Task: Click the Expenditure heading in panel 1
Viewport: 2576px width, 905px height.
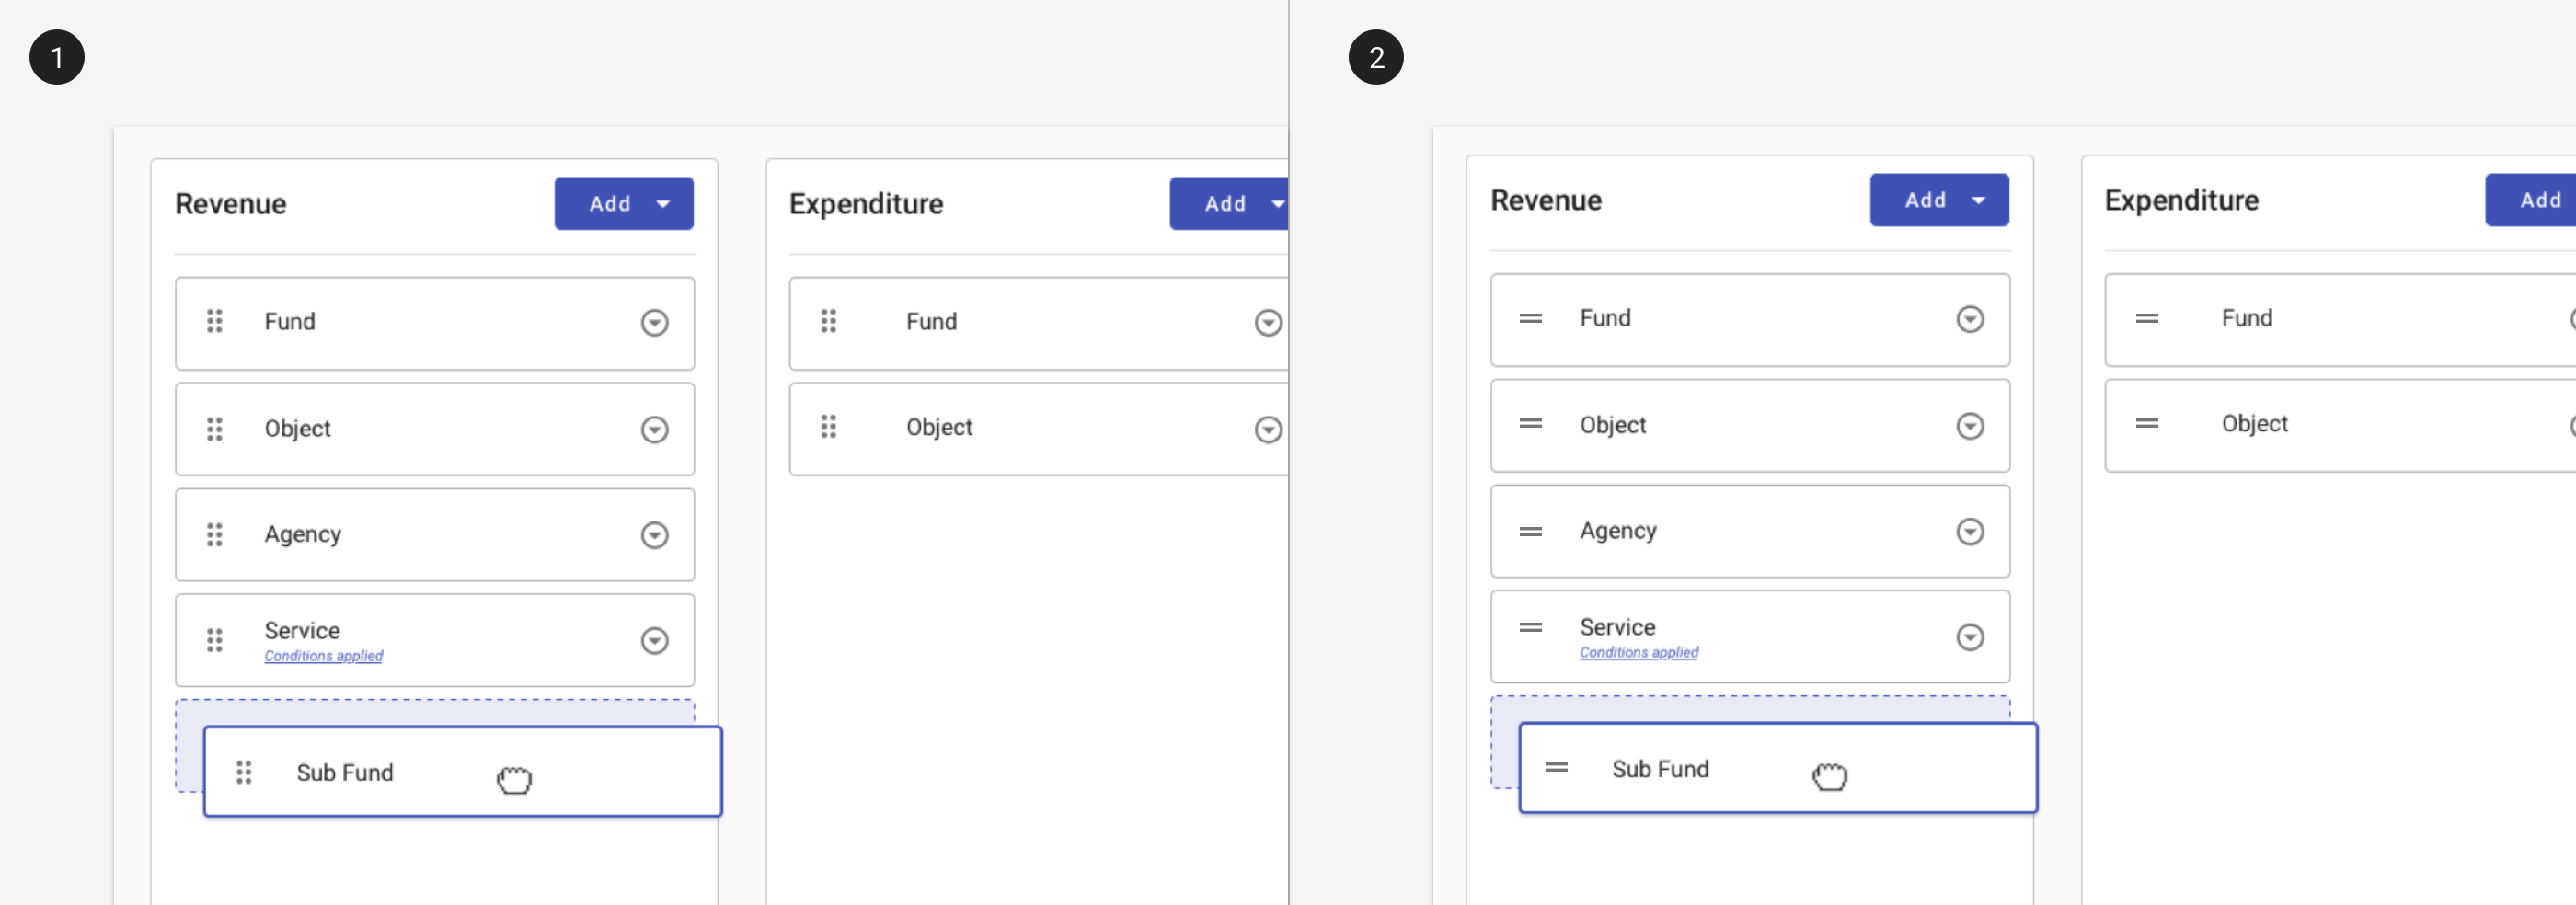Action: (x=866, y=204)
